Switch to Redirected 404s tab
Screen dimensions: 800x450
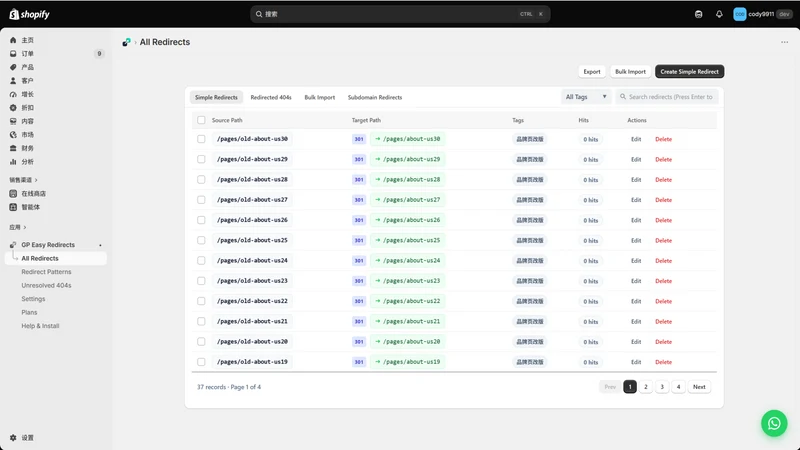271,97
